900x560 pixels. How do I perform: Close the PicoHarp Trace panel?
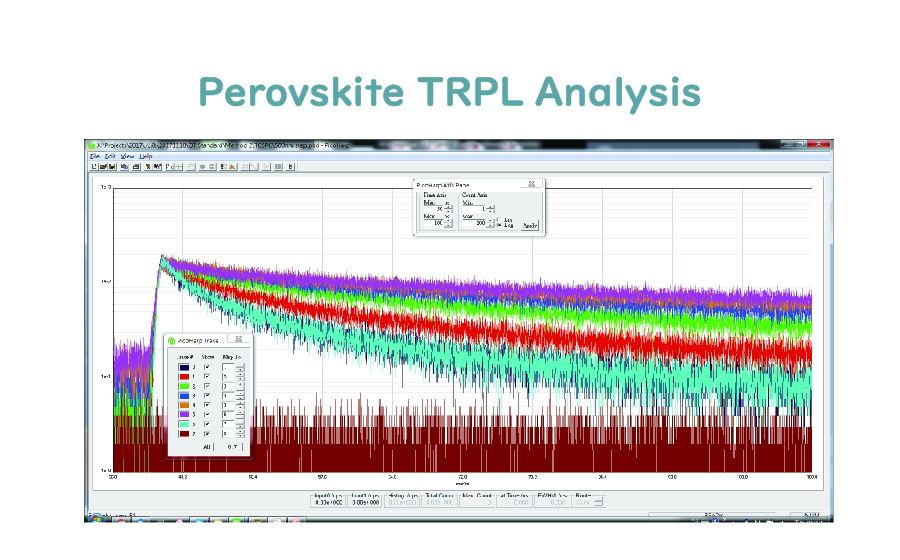[238, 340]
